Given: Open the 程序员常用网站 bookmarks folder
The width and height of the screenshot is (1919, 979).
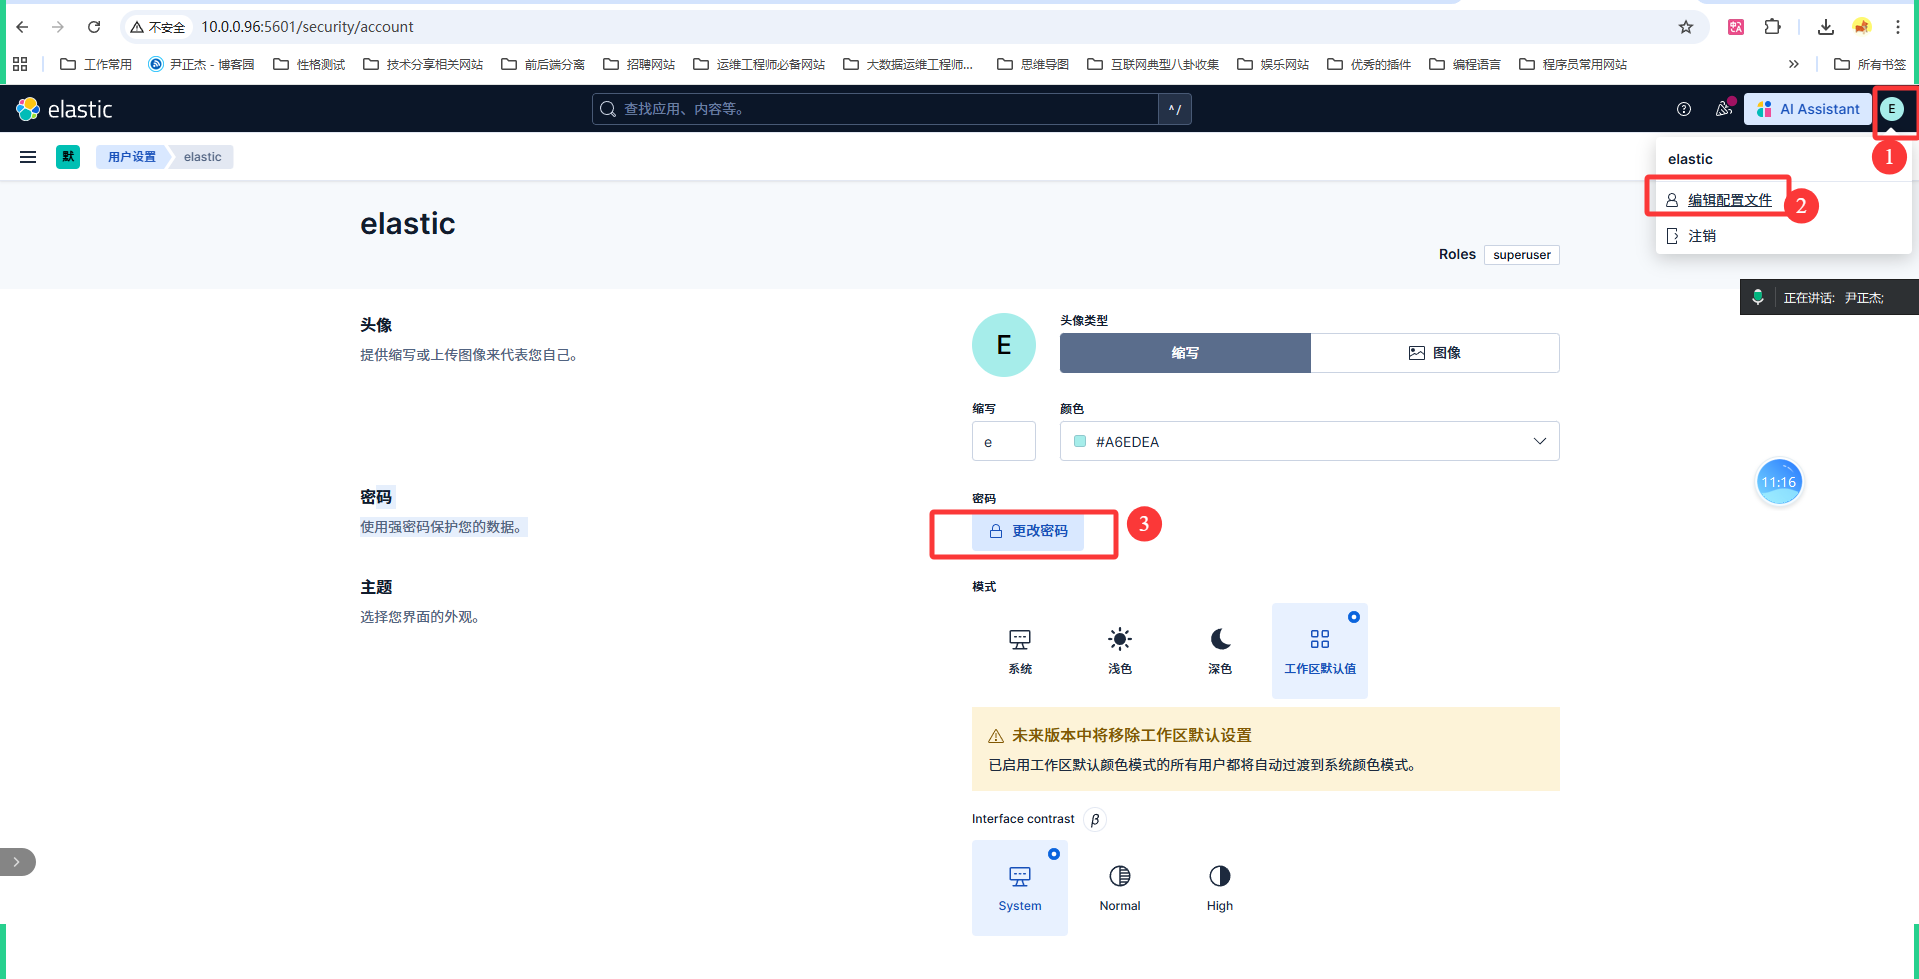Looking at the screenshot, I should click(x=1573, y=64).
